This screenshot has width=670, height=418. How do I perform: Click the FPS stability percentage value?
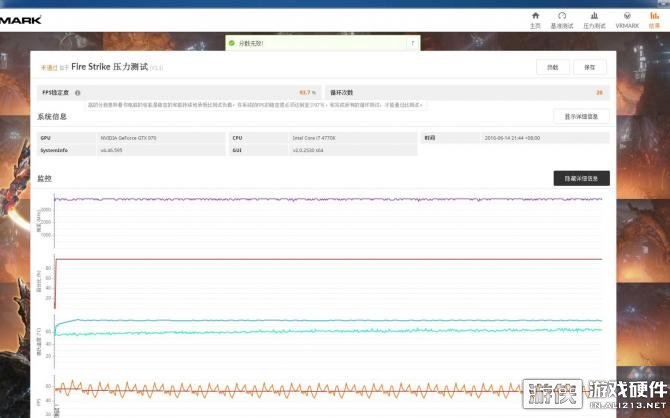coord(307,92)
